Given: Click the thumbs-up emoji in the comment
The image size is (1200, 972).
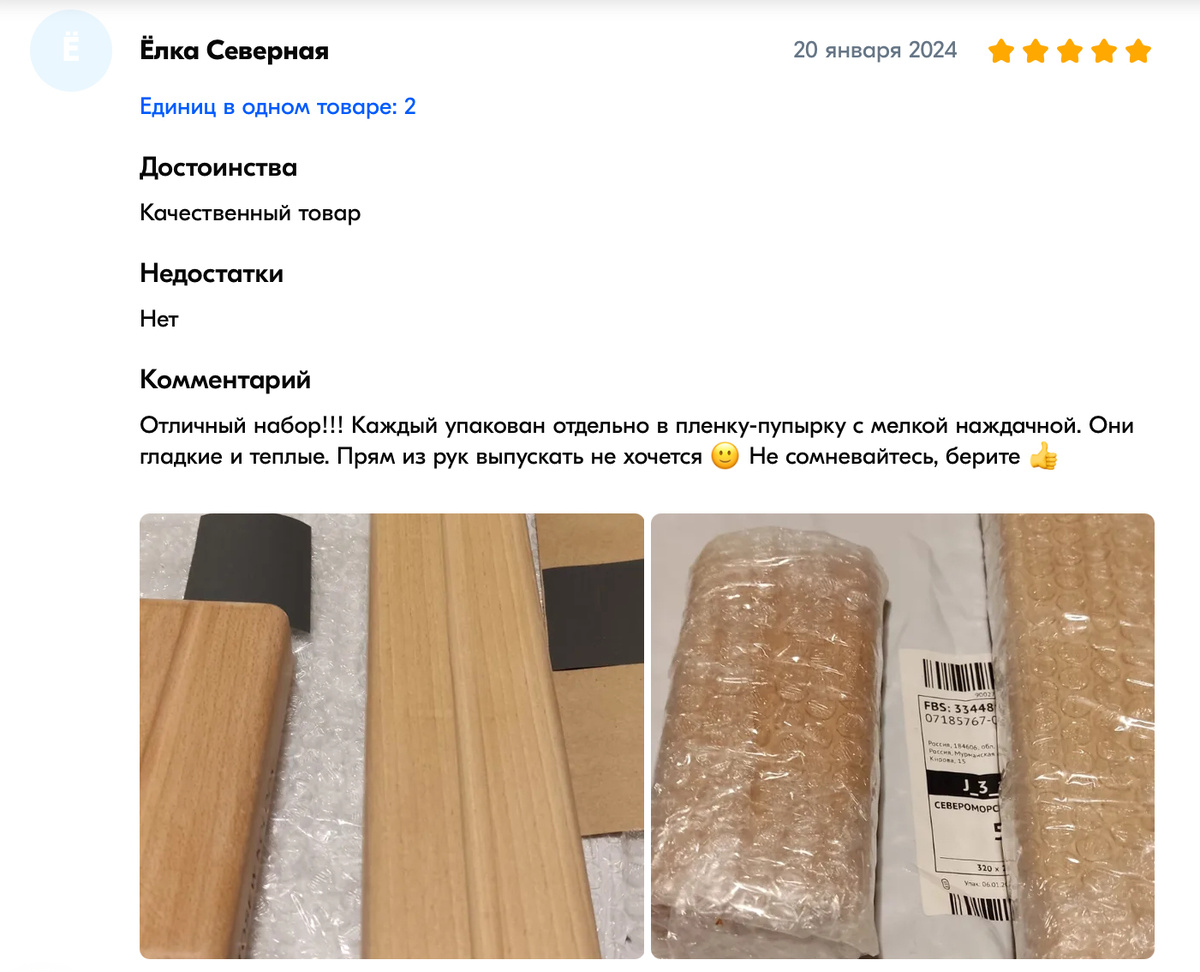Looking at the screenshot, I should click(1043, 458).
